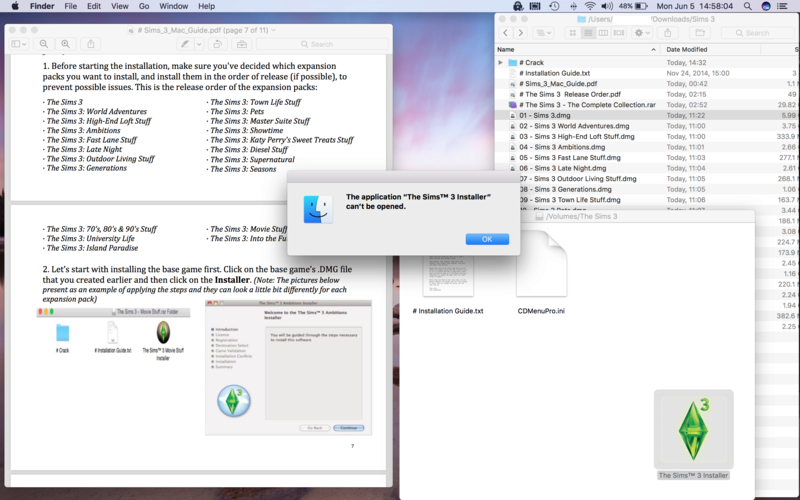Open the Edit menu
800x500 pixels.
(94, 6)
